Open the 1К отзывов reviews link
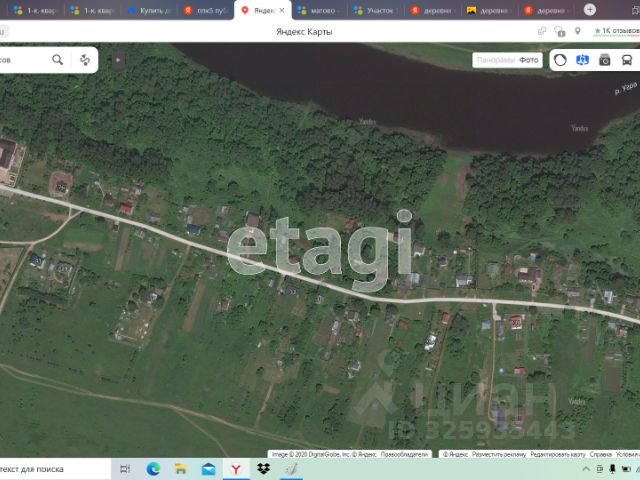The image size is (640, 480). tap(617, 31)
